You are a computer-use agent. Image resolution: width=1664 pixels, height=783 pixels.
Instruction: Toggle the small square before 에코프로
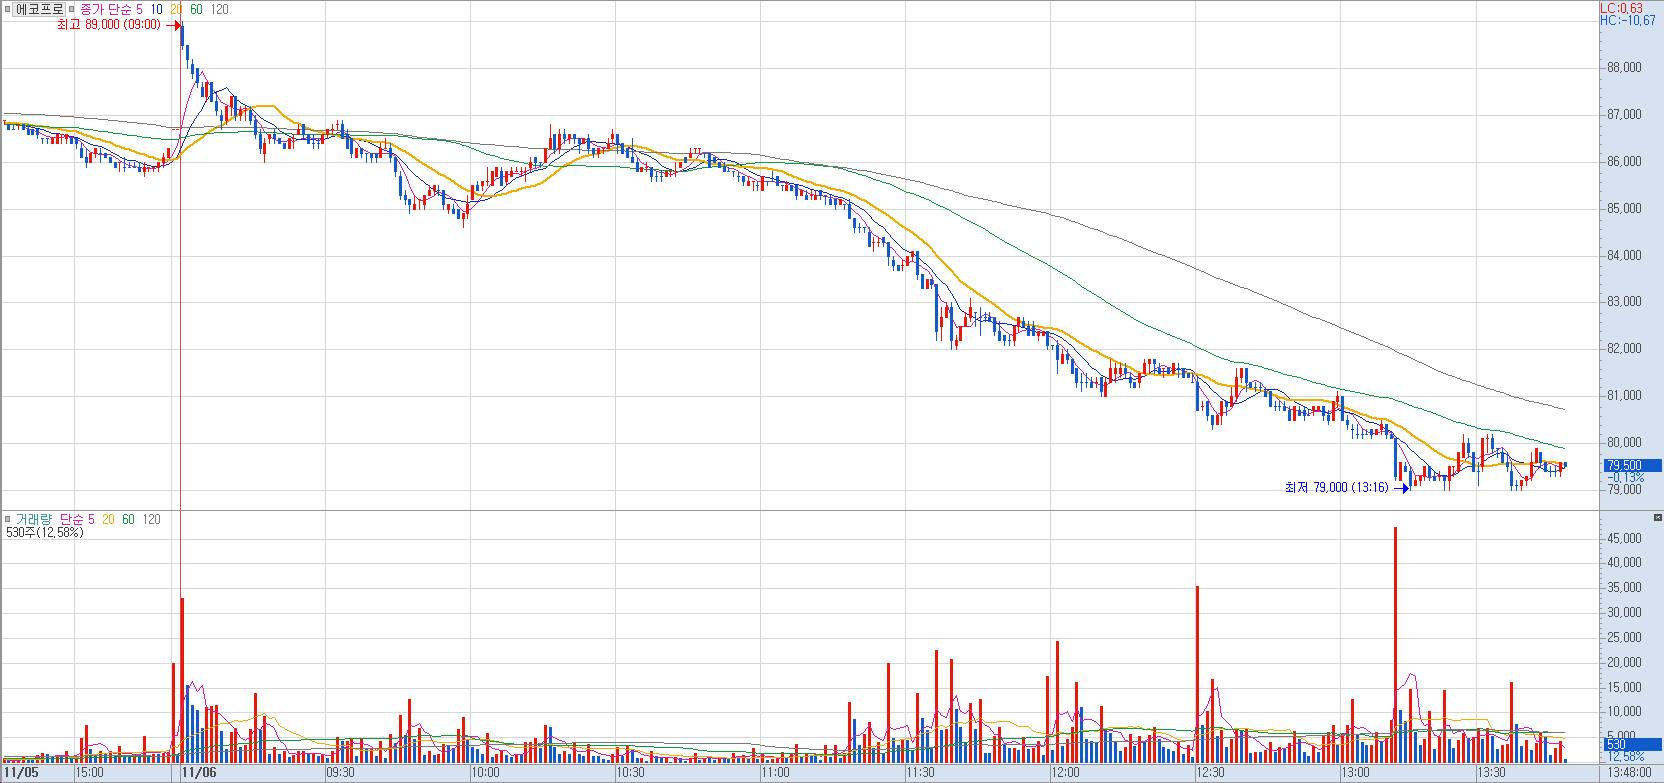click(x=7, y=9)
